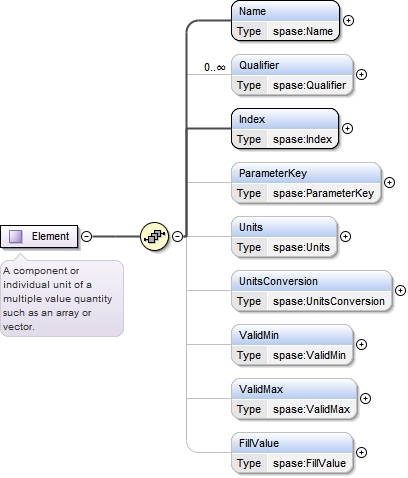Collapse the Element node minus button
The image size is (408, 478).
87,236
